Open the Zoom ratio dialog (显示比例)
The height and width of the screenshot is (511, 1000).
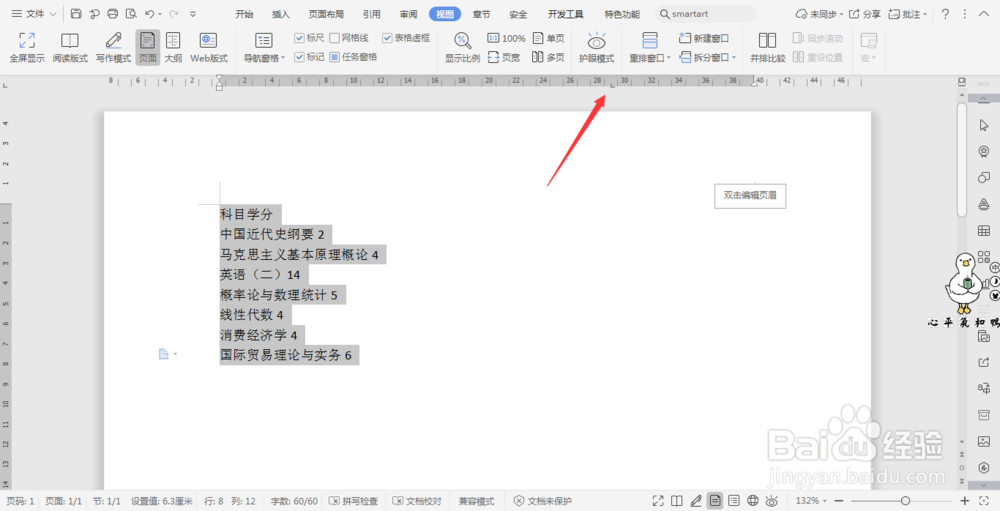click(x=462, y=48)
